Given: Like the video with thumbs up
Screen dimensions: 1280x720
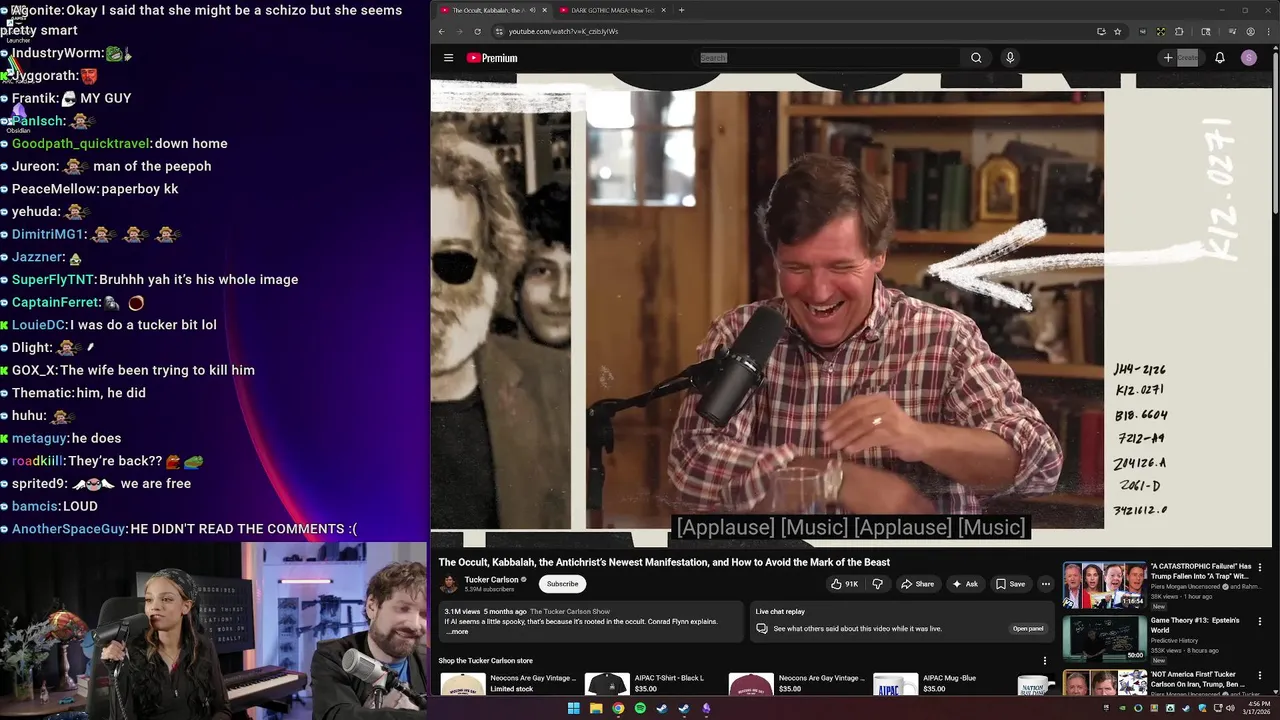Looking at the screenshot, I should 844,584.
